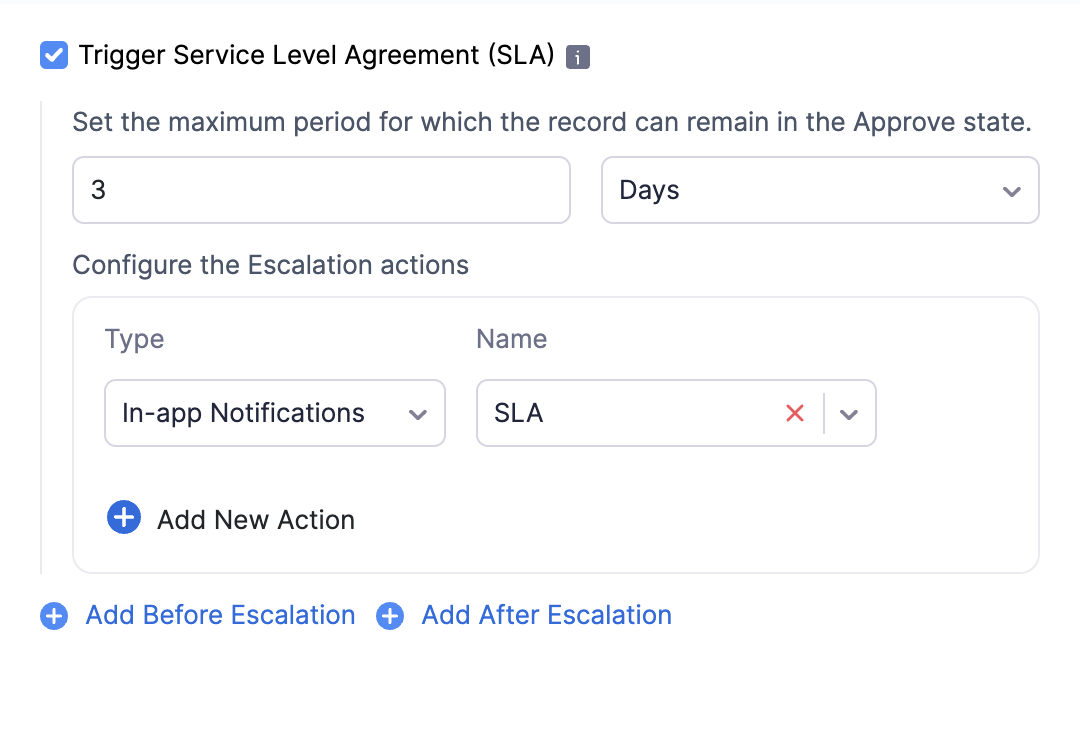Click the plus icon beside Add New Action
Image resolution: width=1080 pixels, height=742 pixels.
pos(123,517)
